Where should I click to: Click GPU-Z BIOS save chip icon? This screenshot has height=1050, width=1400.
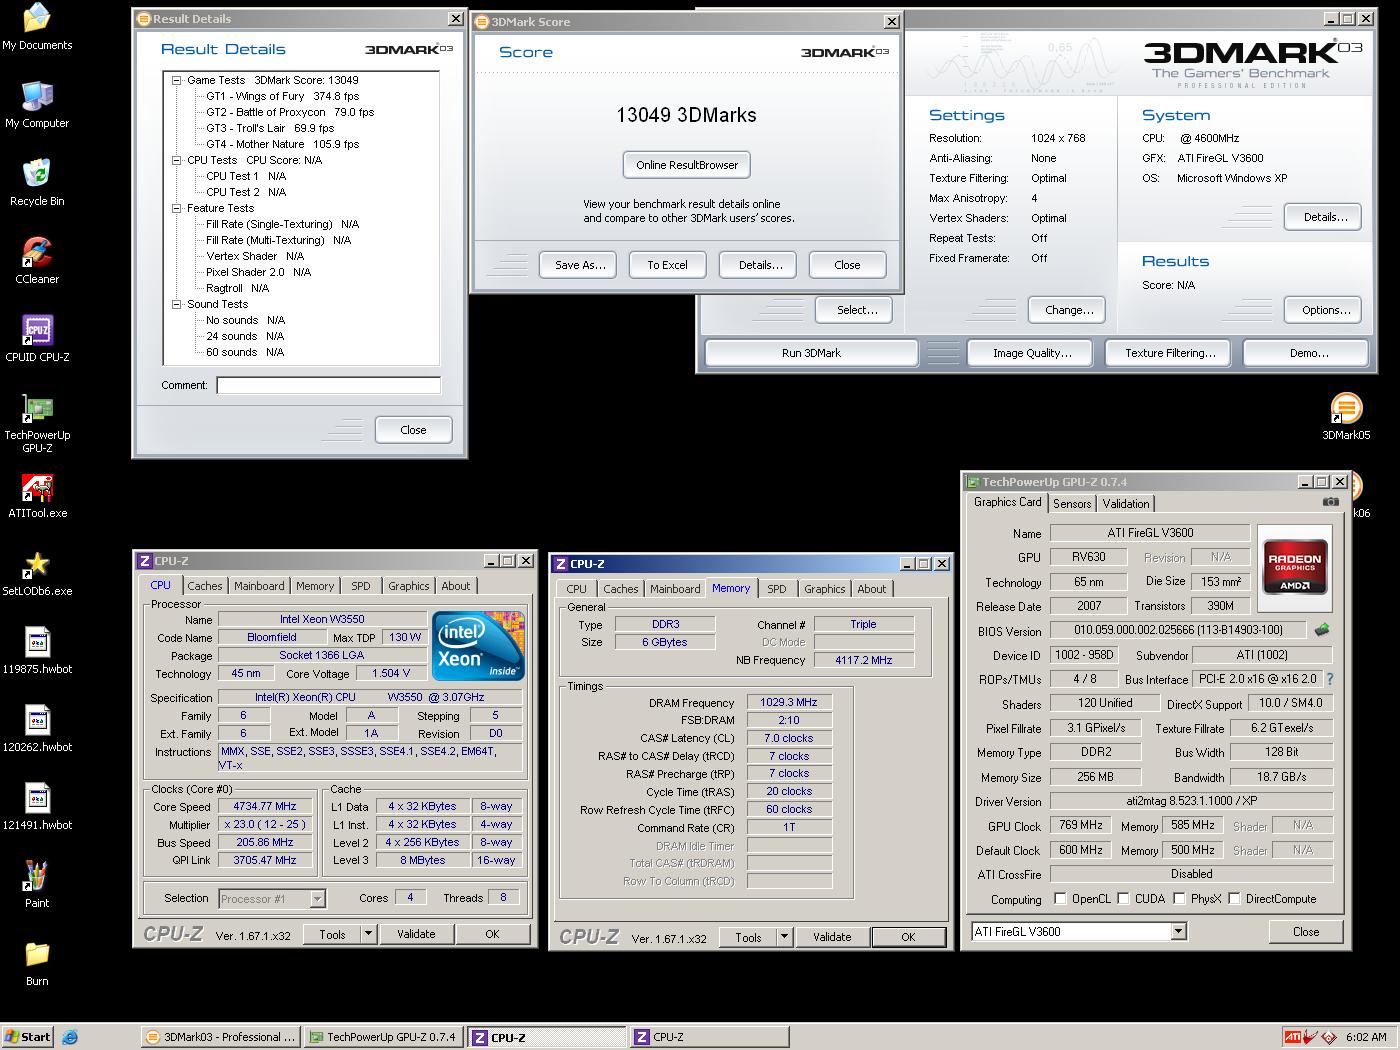[x=1322, y=630]
